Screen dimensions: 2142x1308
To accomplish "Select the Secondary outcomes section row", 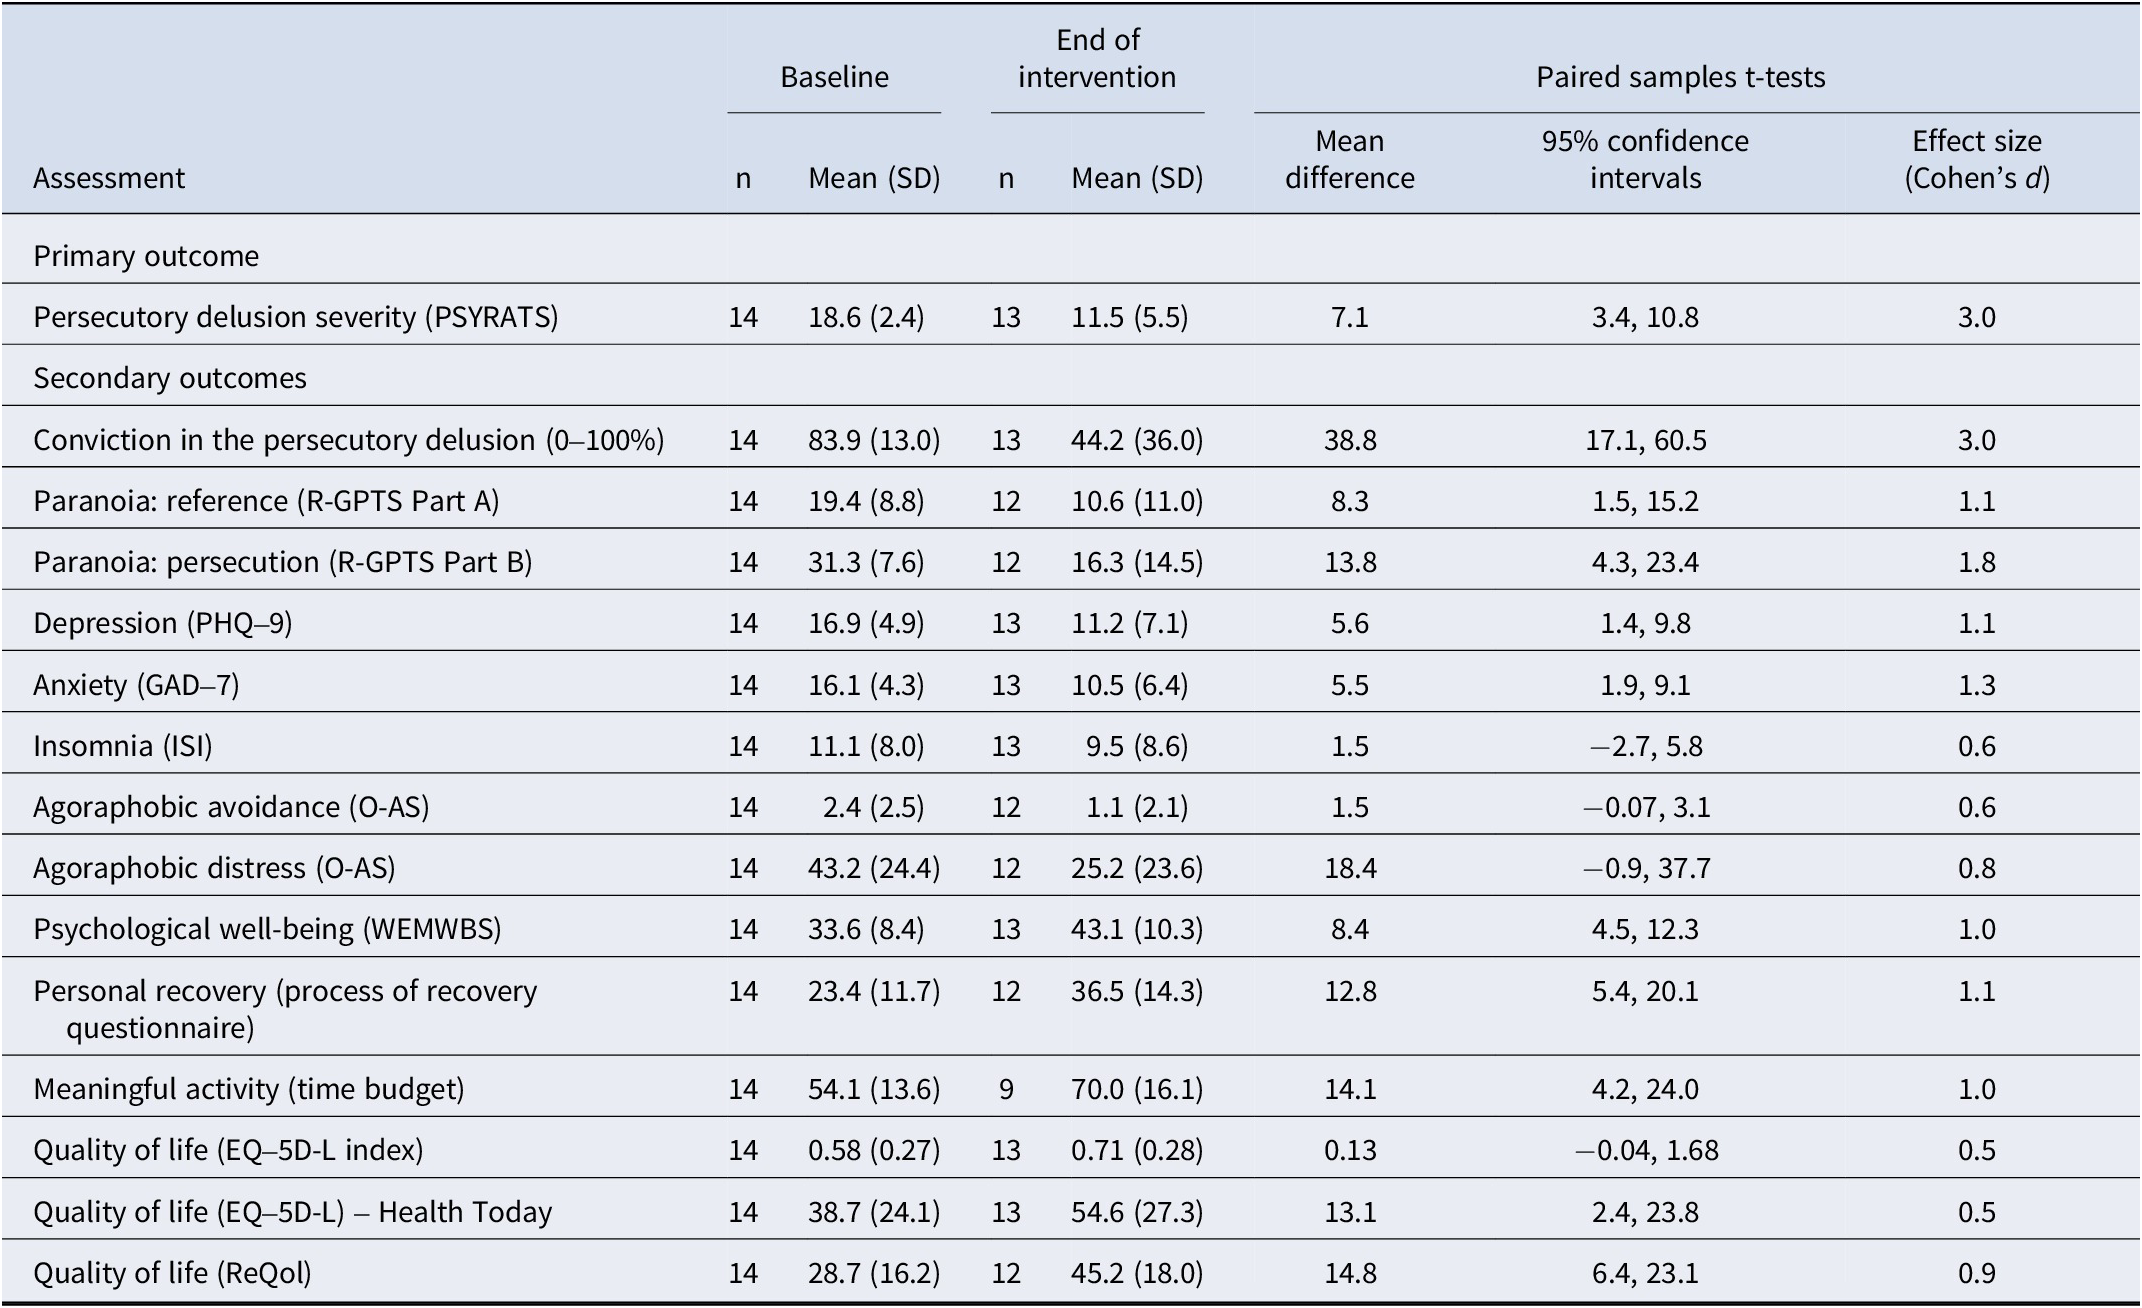I will 1071,378.
